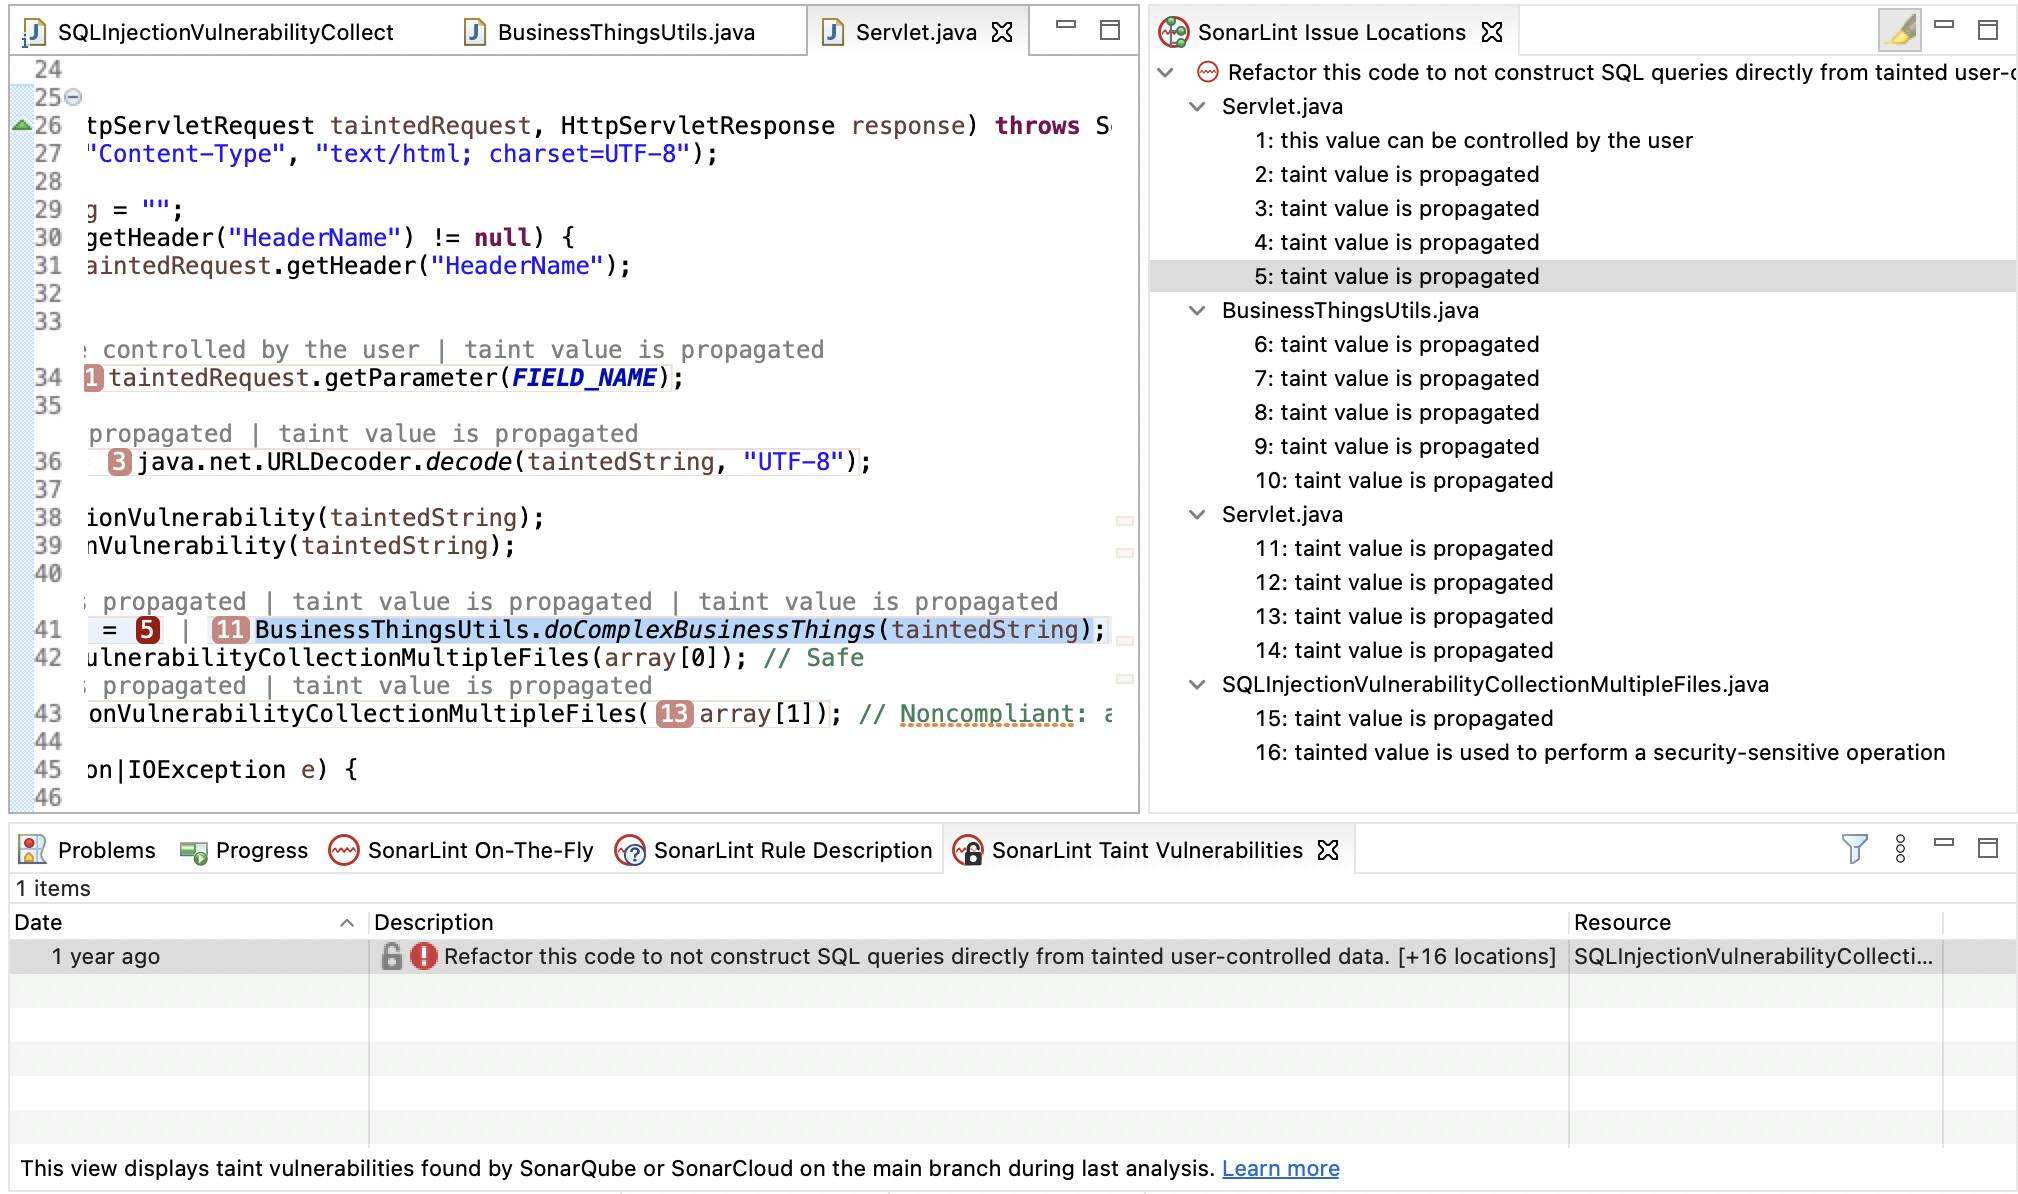Collapse the SQLInjectionVulnerabilityCollectionMultipleFiles.java node
Screen dimensions: 2018x1194
(x=1197, y=685)
